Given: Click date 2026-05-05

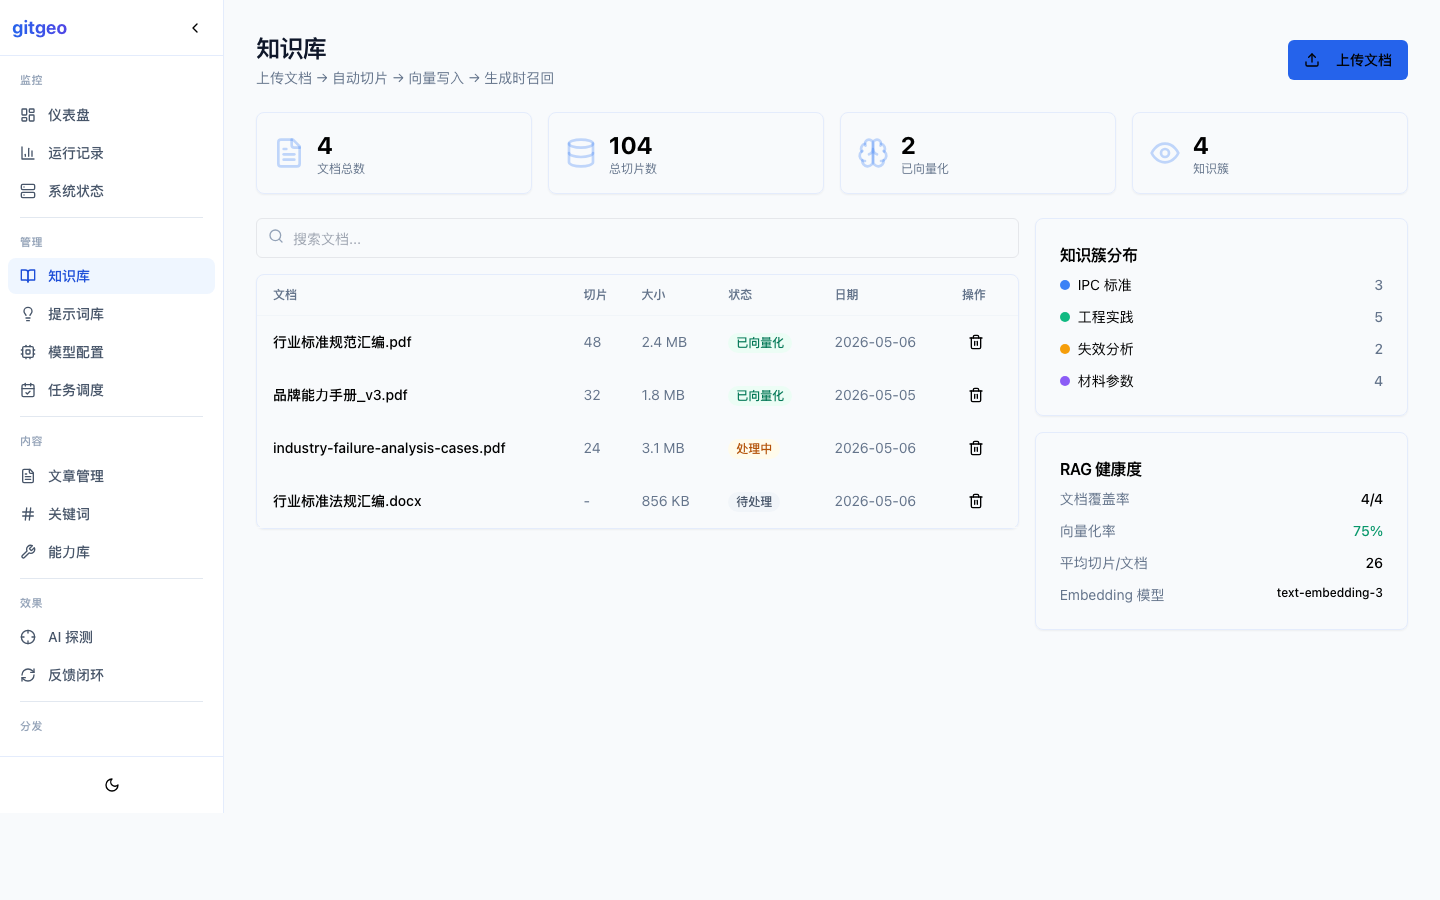Looking at the screenshot, I should click(875, 395).
